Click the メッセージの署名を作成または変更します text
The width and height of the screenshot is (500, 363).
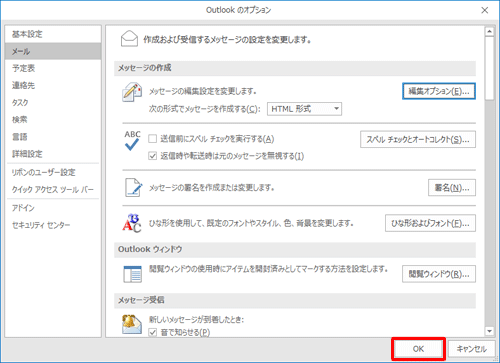click(x=212, y=188)
